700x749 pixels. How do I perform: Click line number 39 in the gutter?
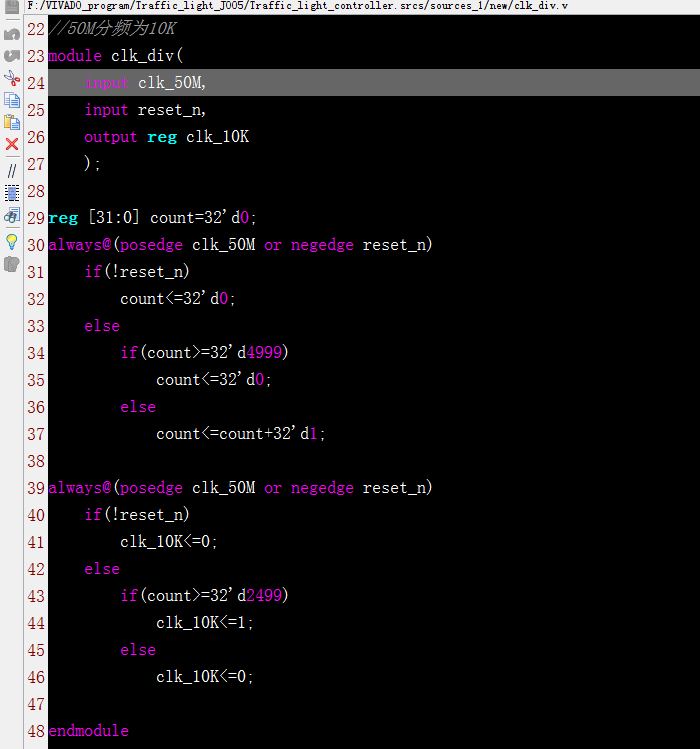click(x=35, y=488)
